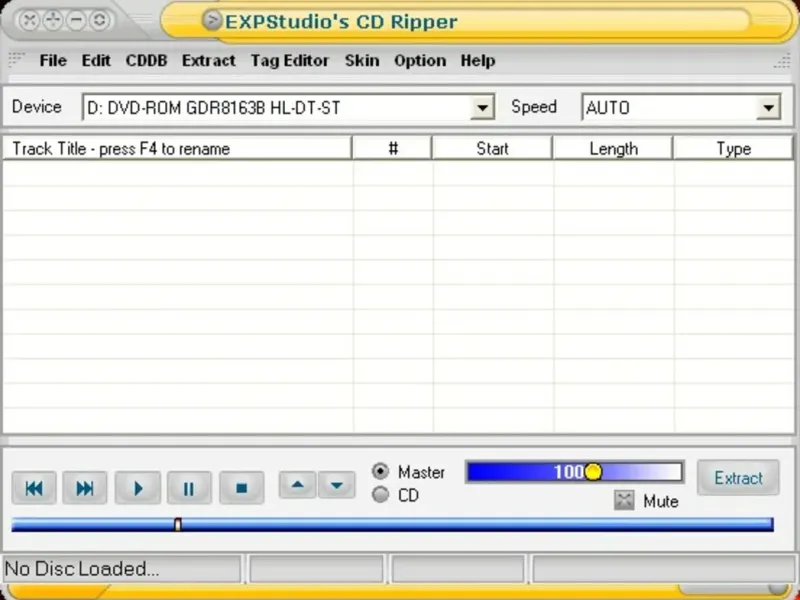This screenshot has width=800, height=600.
Task: Open the Device dropdown list
Action: [x=482, y=108]
